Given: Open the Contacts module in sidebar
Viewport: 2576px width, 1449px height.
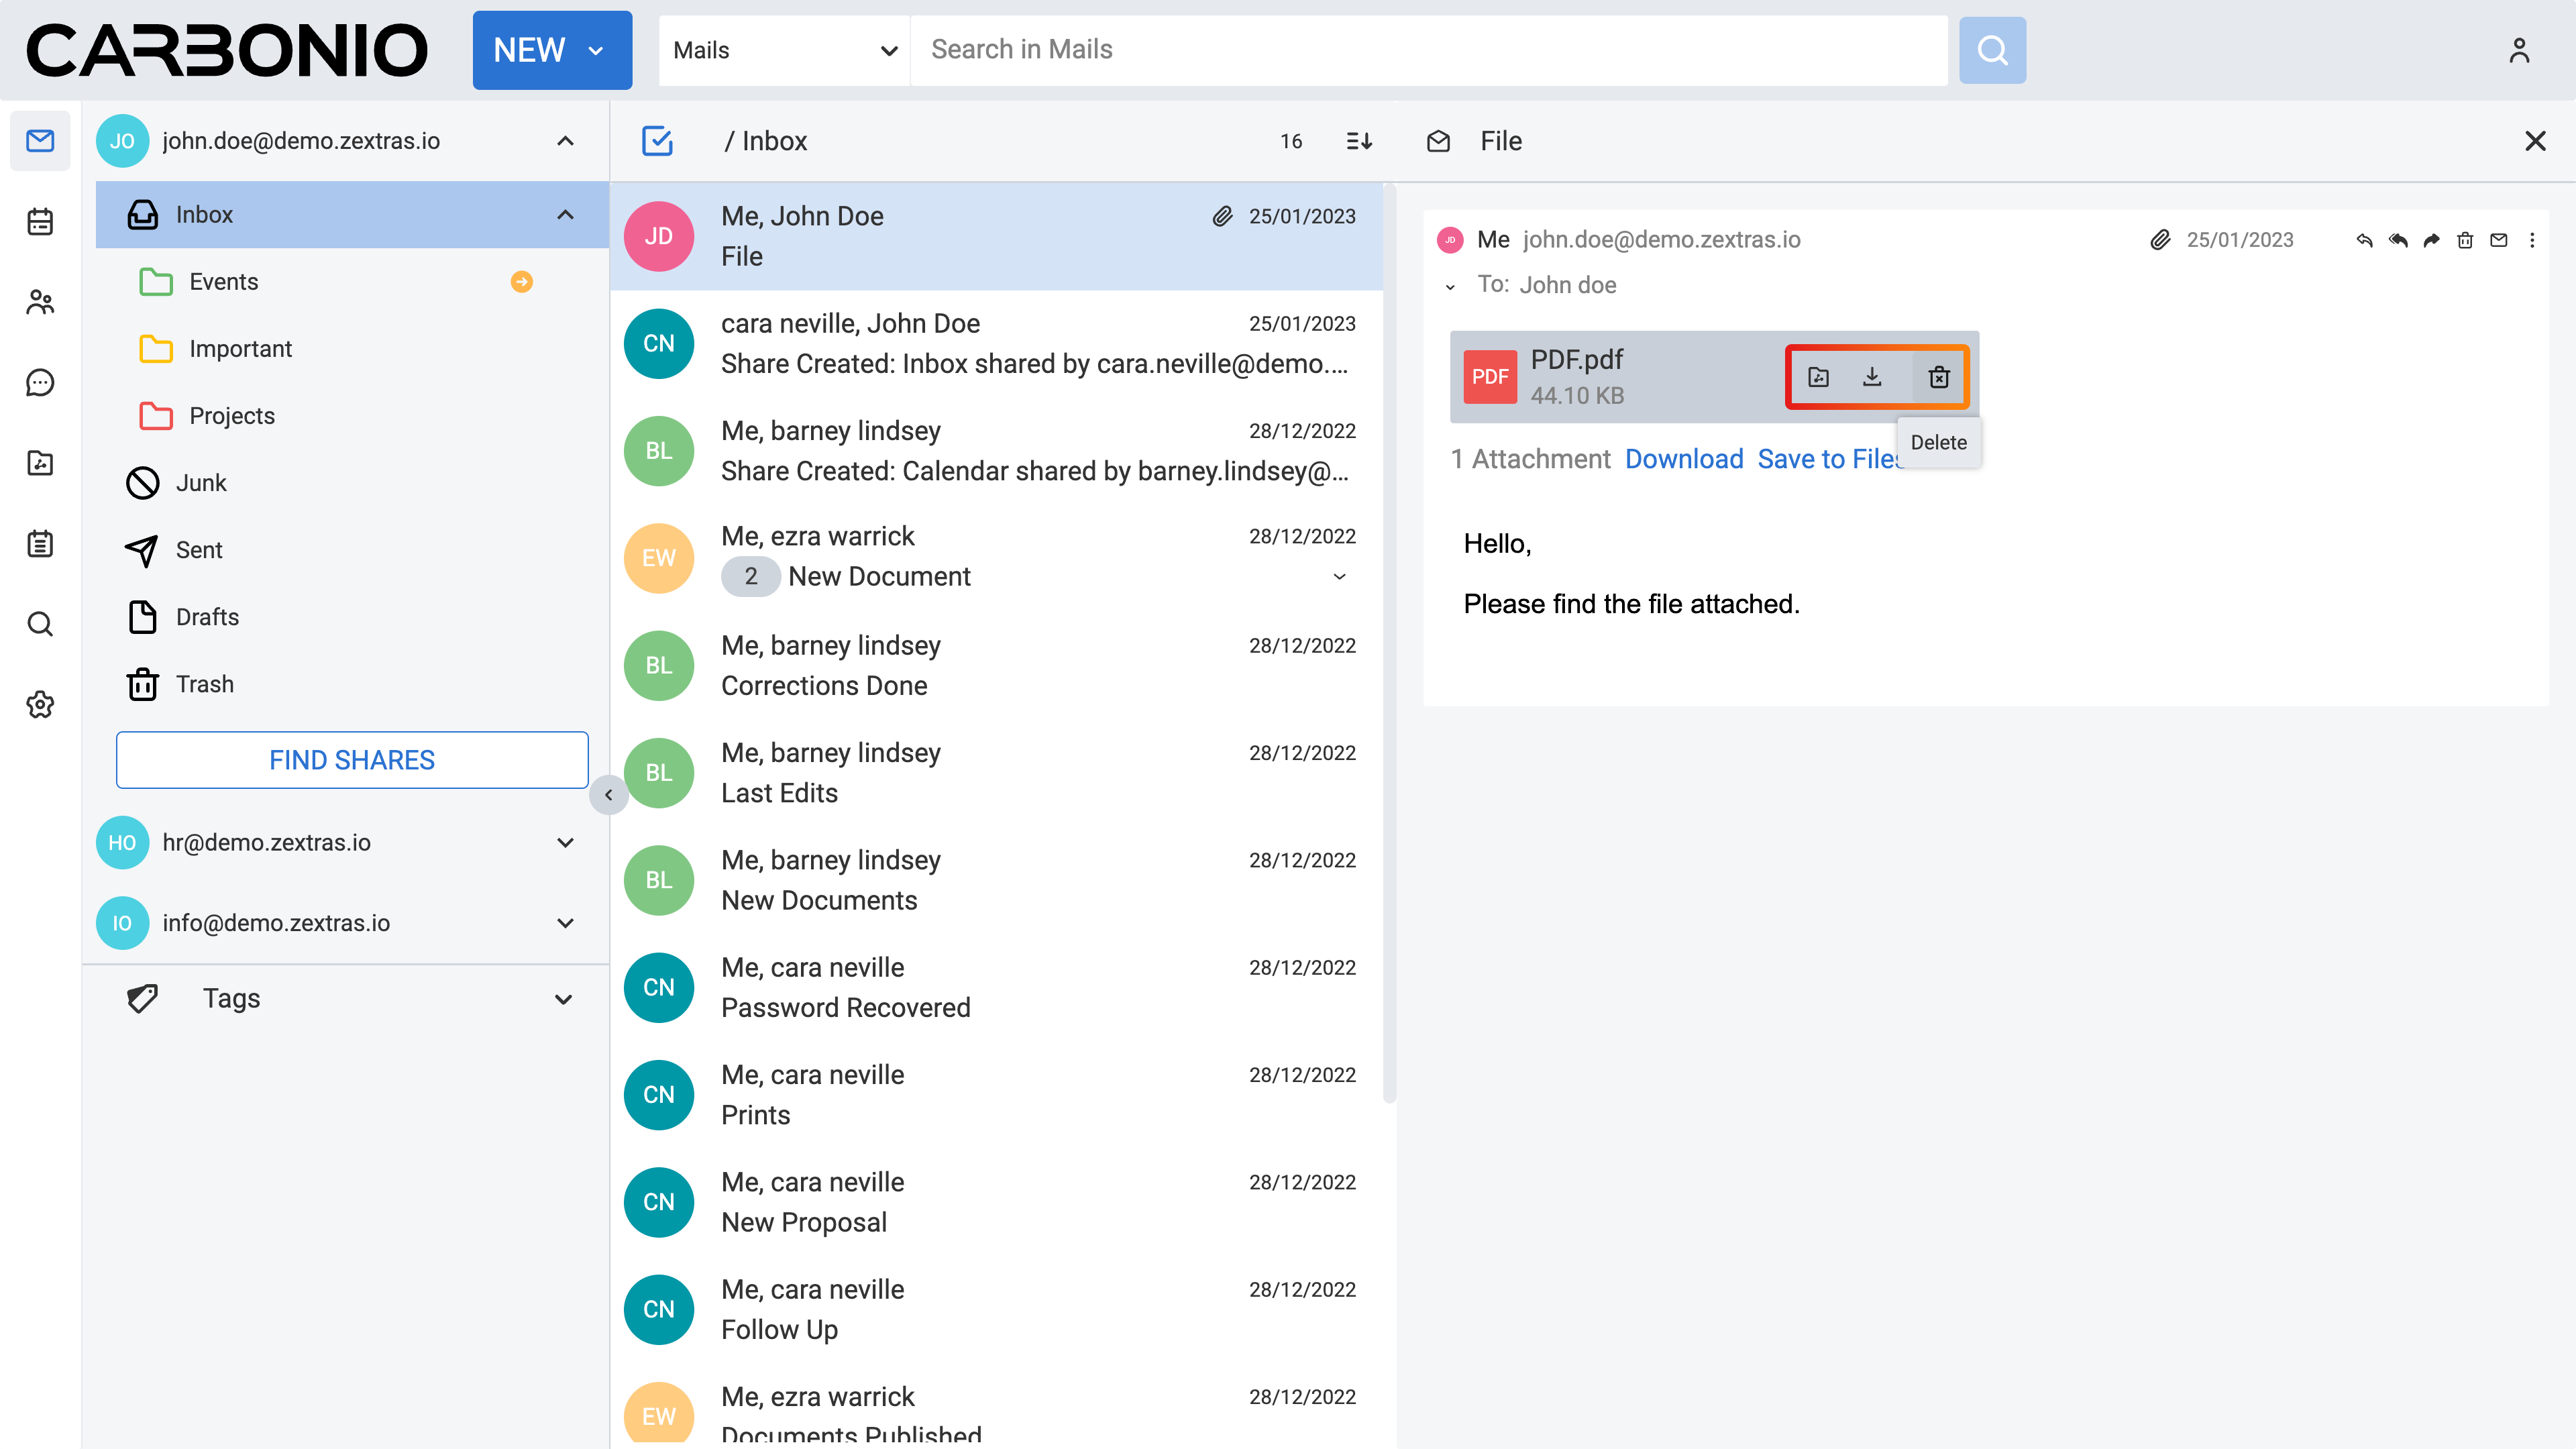Looking at the screenshot, I should pos(40,302).
